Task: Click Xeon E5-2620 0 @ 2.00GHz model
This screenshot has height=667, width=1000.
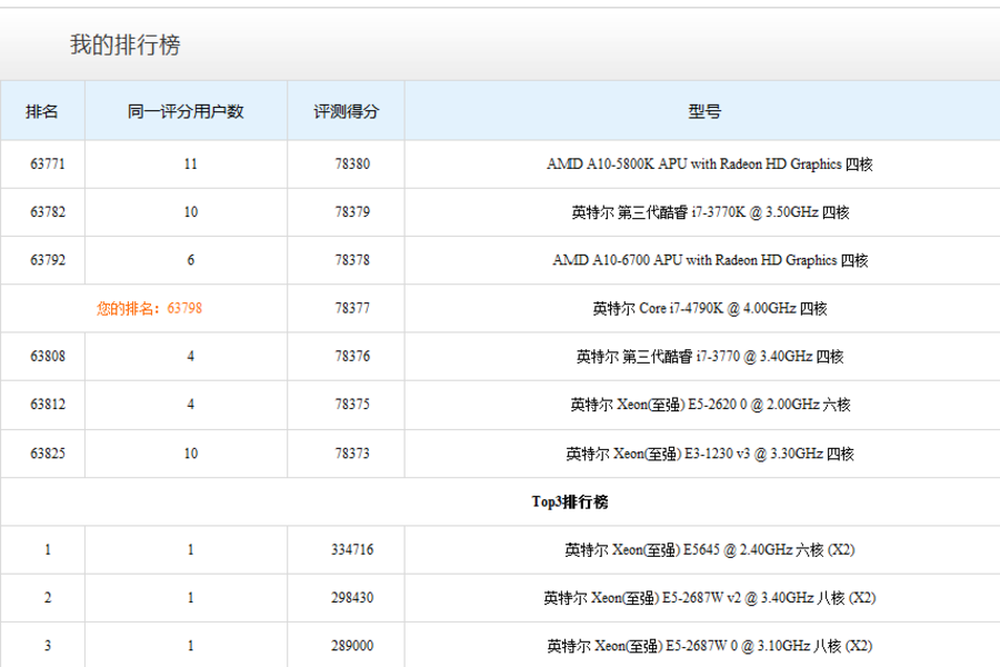Action: pyautogui.click(x=710, y=404)
